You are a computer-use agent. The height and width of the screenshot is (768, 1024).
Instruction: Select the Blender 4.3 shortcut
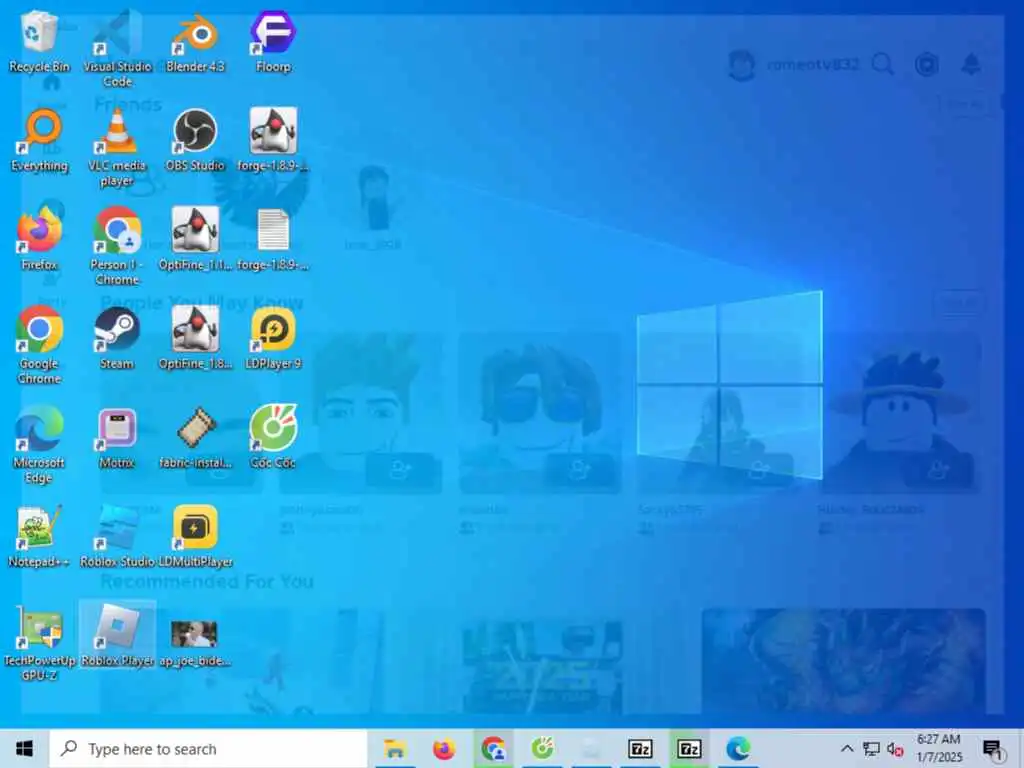(195, 40)
